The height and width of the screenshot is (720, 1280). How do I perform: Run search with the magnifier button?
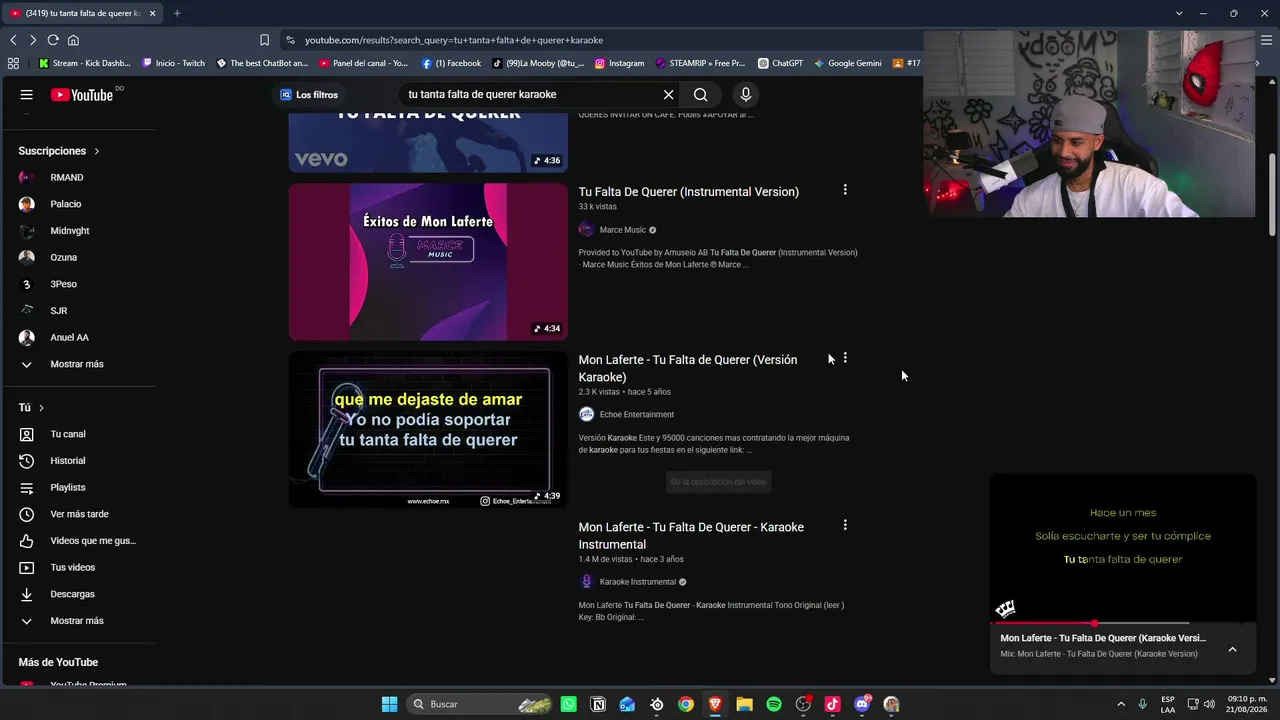coord(701,95)
